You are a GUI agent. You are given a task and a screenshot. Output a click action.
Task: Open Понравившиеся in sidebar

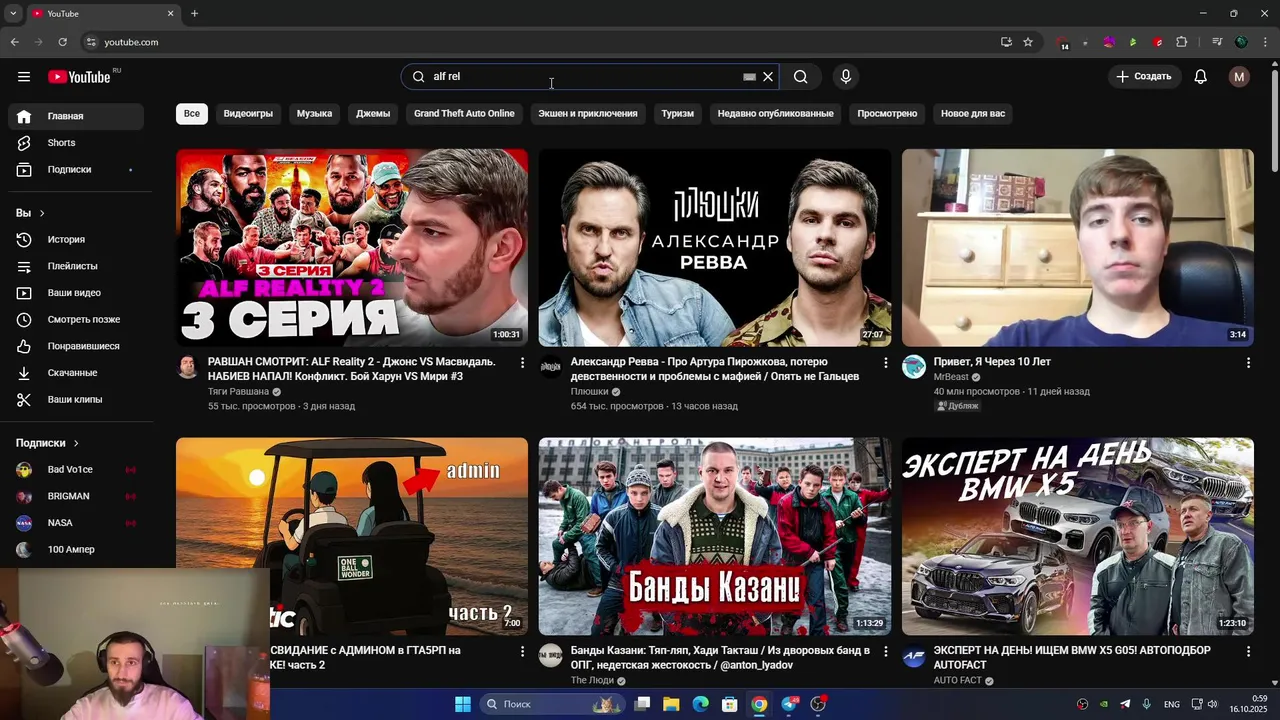pyautogui.click(x=76, y=346)
